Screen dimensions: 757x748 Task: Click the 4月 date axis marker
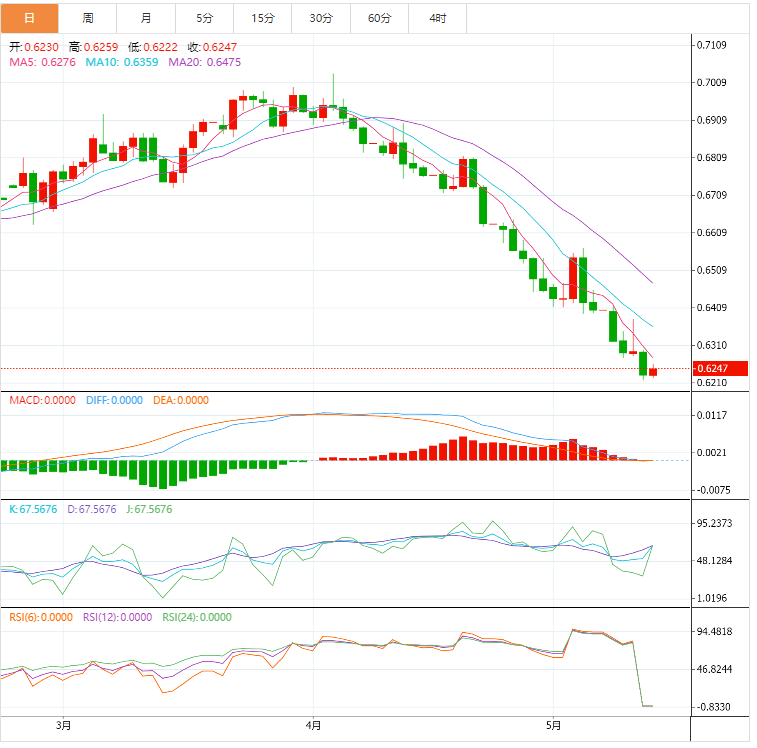pos(313,726)
